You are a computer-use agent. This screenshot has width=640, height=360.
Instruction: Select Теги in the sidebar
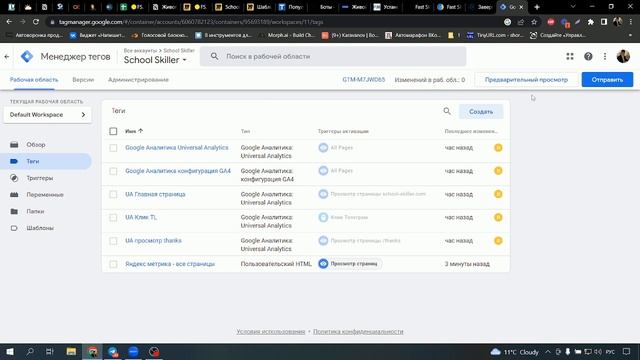(46, 161)
